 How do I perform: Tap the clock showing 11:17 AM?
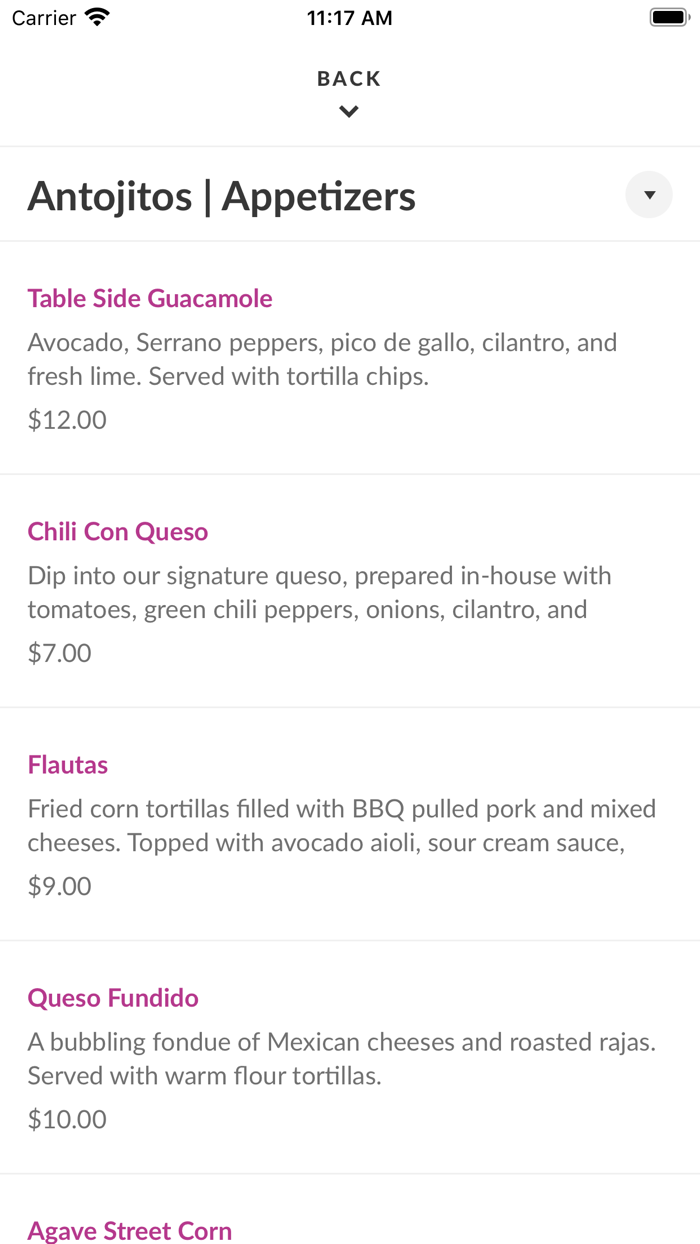pos(349,16)
